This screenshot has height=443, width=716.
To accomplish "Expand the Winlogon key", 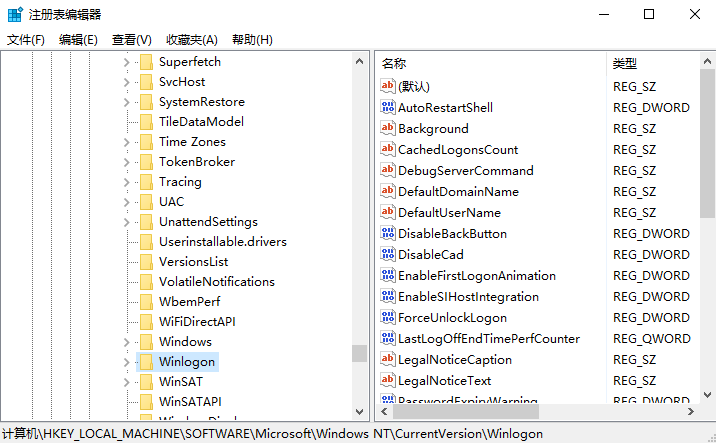I will pos(126,362).
